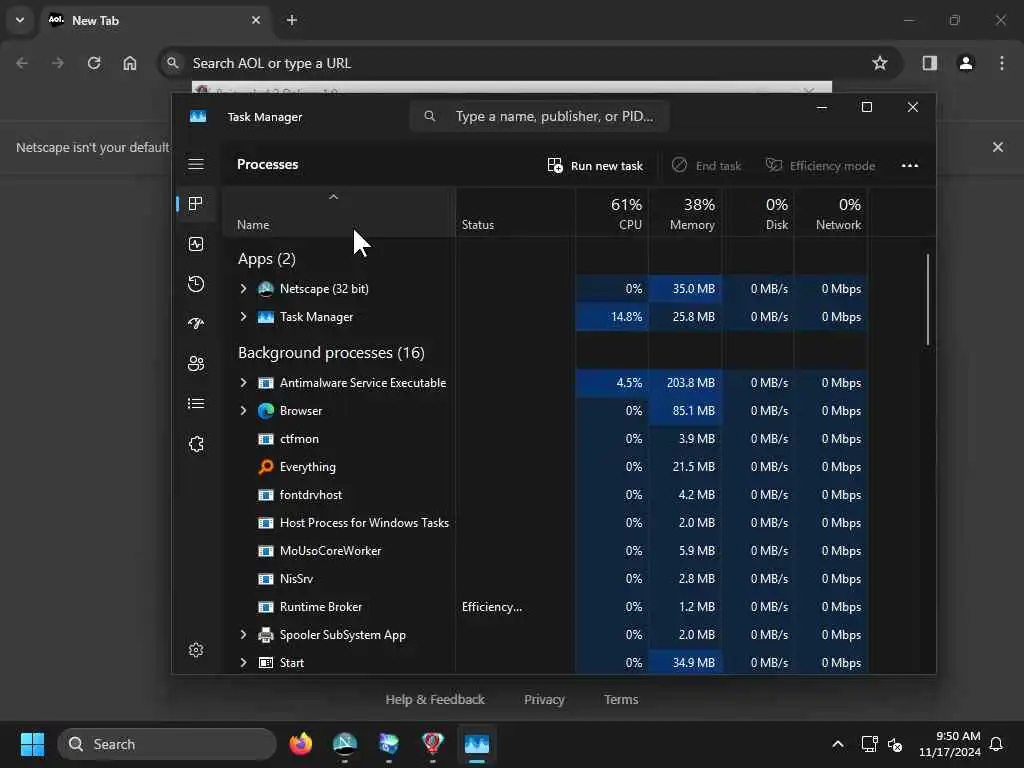
Task: Open the Details sidebar icon
Action: coord(196,404)
